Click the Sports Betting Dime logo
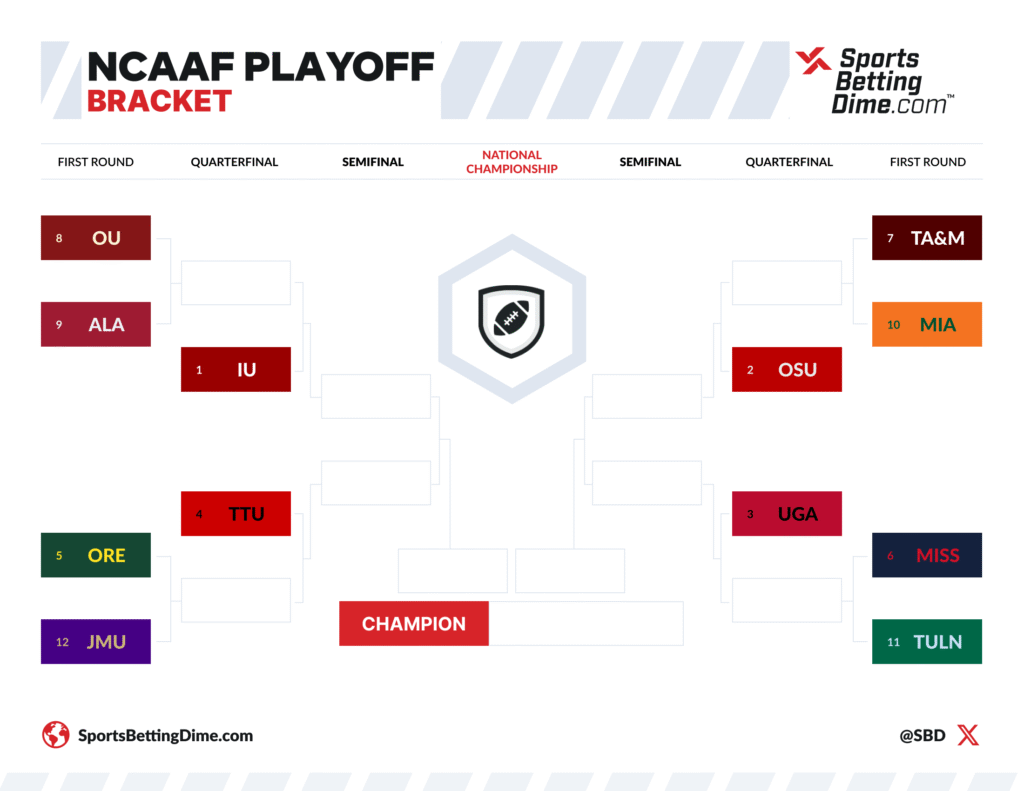This screenshot has height=791, width=1024. coord(873,80)
